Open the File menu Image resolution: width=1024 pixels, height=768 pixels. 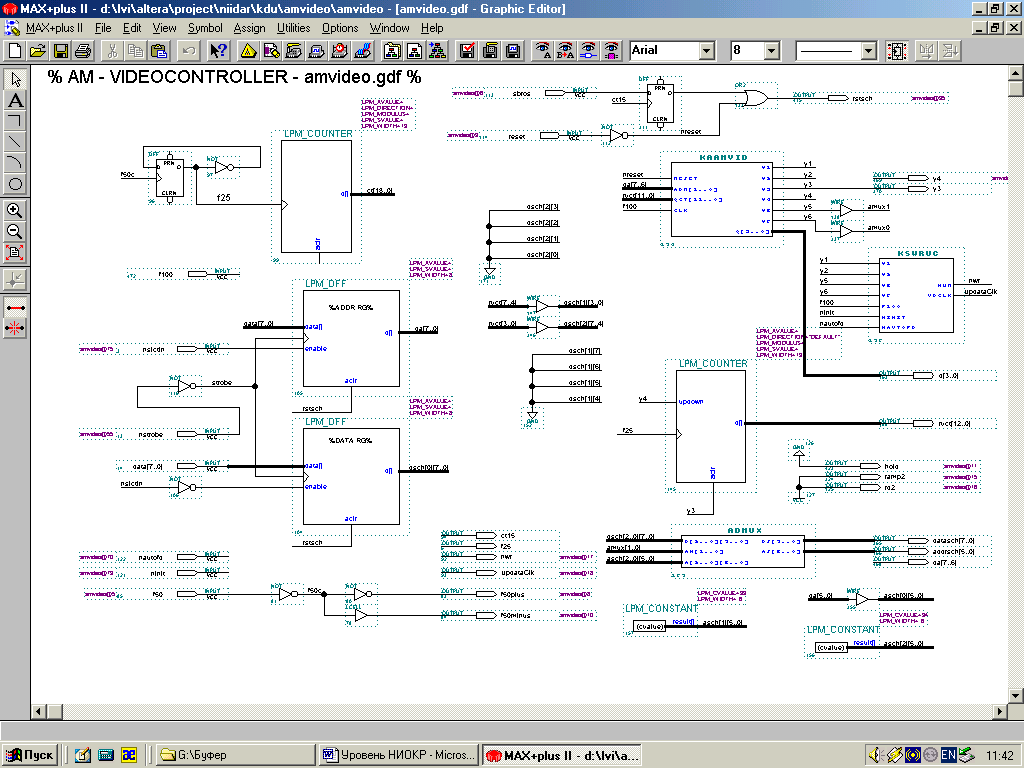pyautogui.click(x=103, y=28)
